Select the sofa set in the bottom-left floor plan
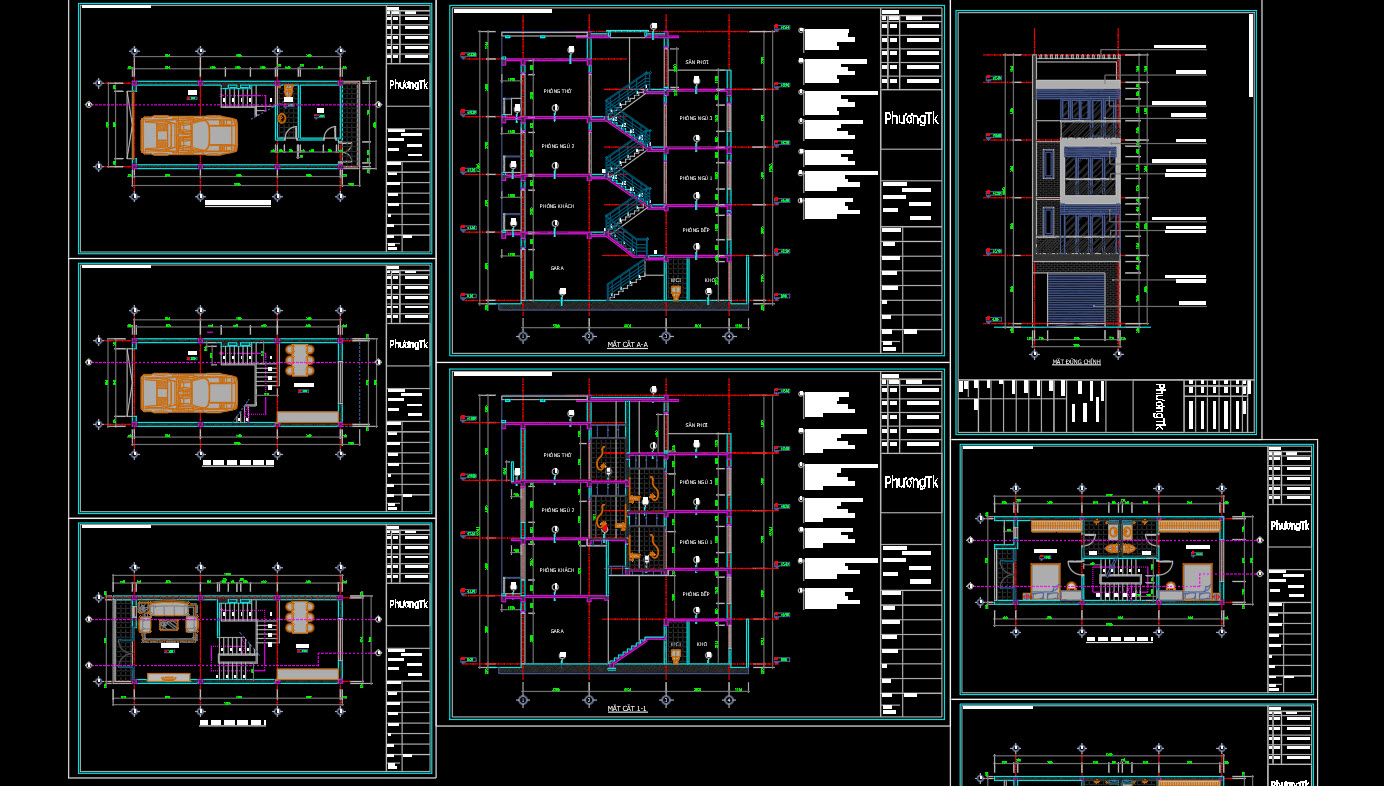 [x=167, y=621]
